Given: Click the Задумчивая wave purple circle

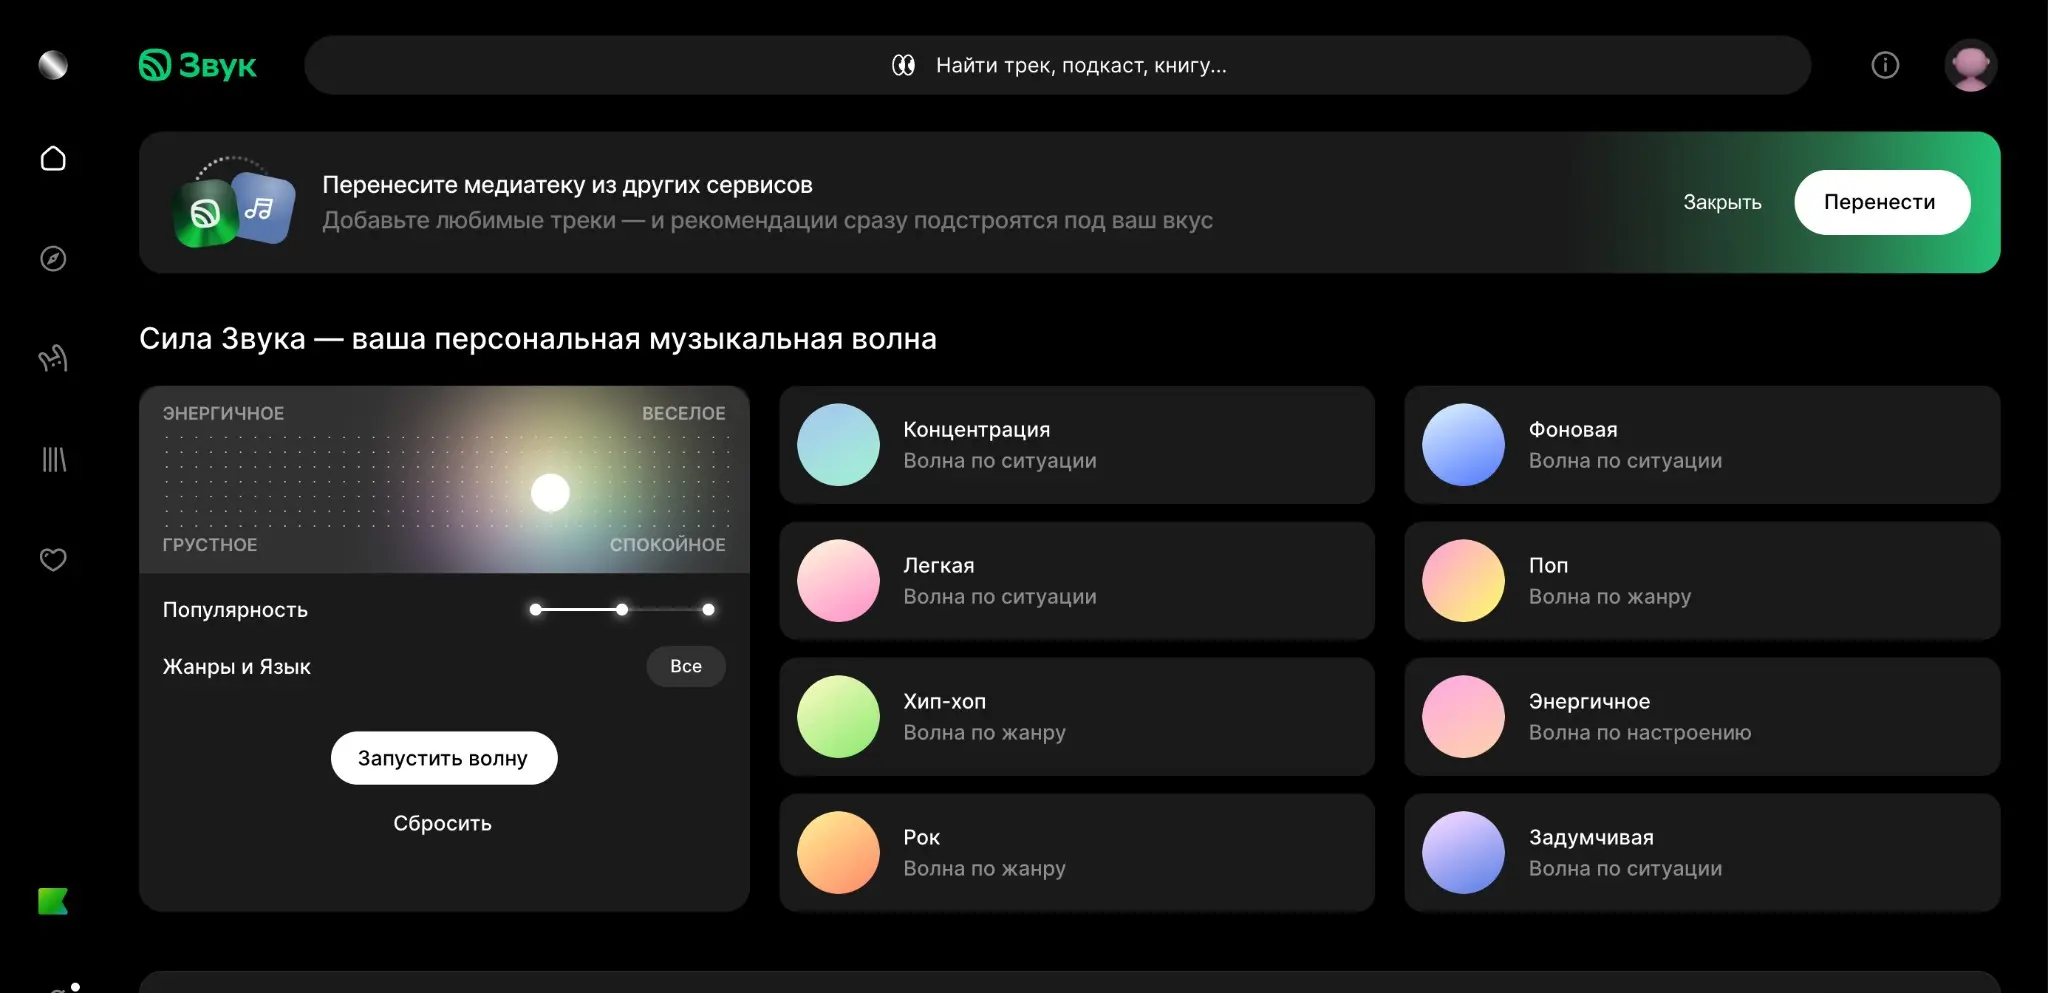Looking at the screenshot, I should tap(1463, 853).
